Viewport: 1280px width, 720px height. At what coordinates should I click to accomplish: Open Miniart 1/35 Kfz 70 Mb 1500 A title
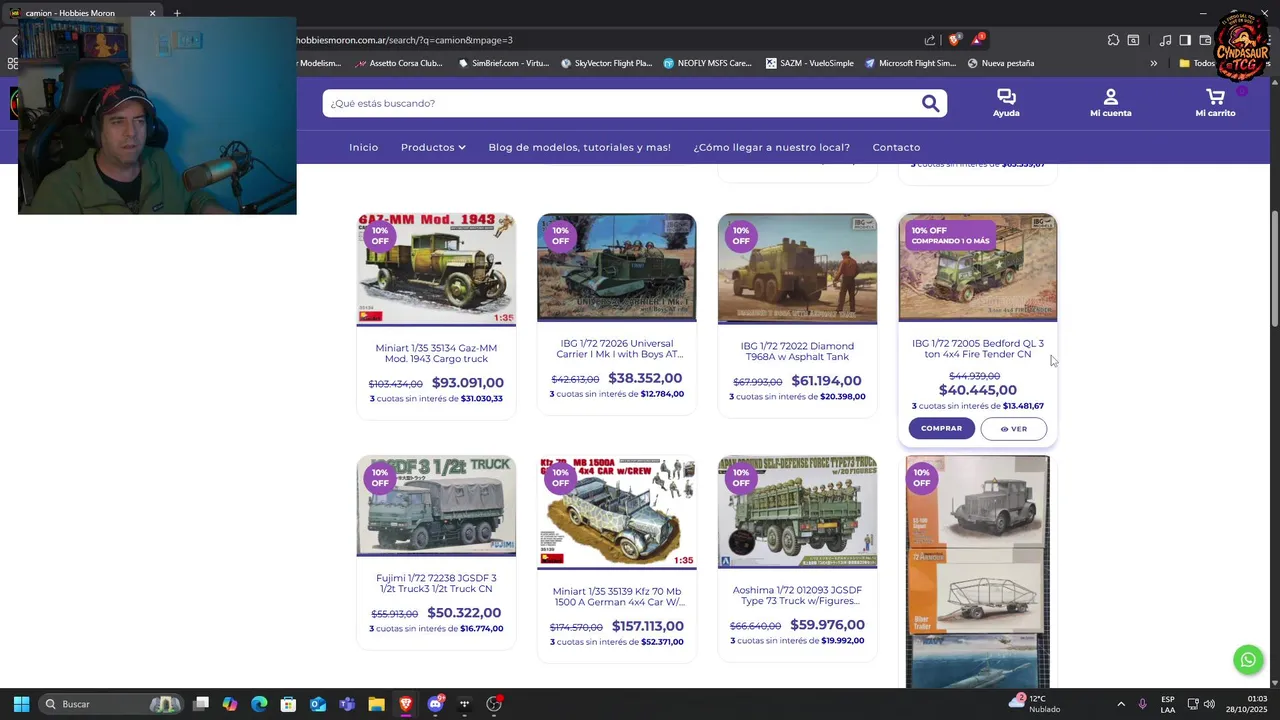pos(617,597)
